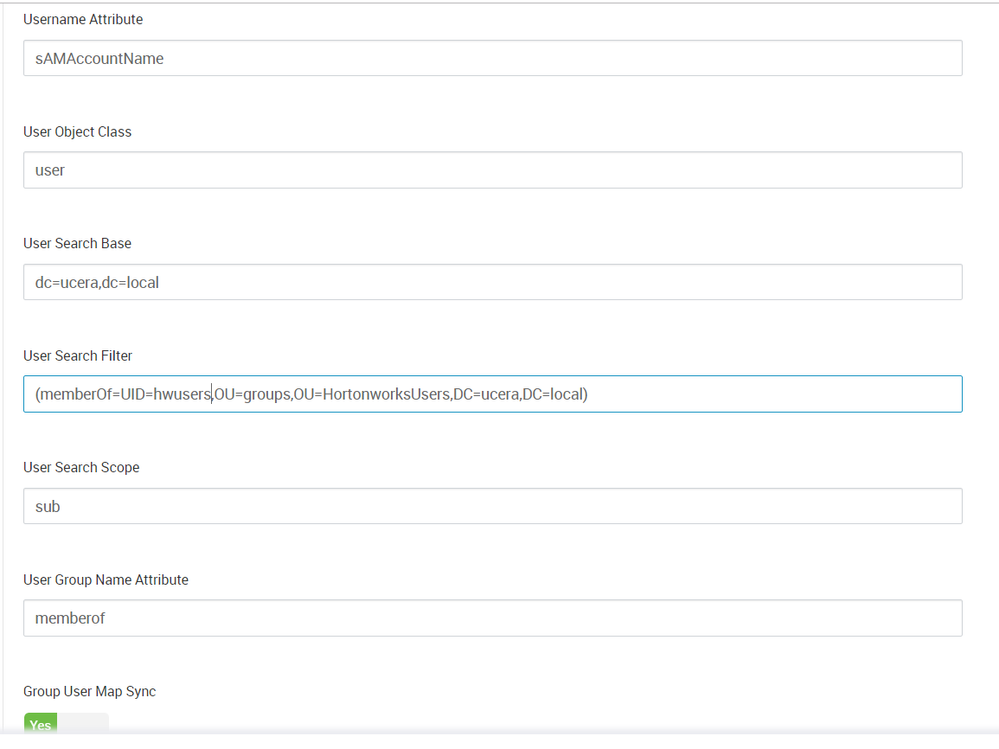Click into the User Object Class field
This screenshot has width=999, height=749.
(x=492, y=170)
